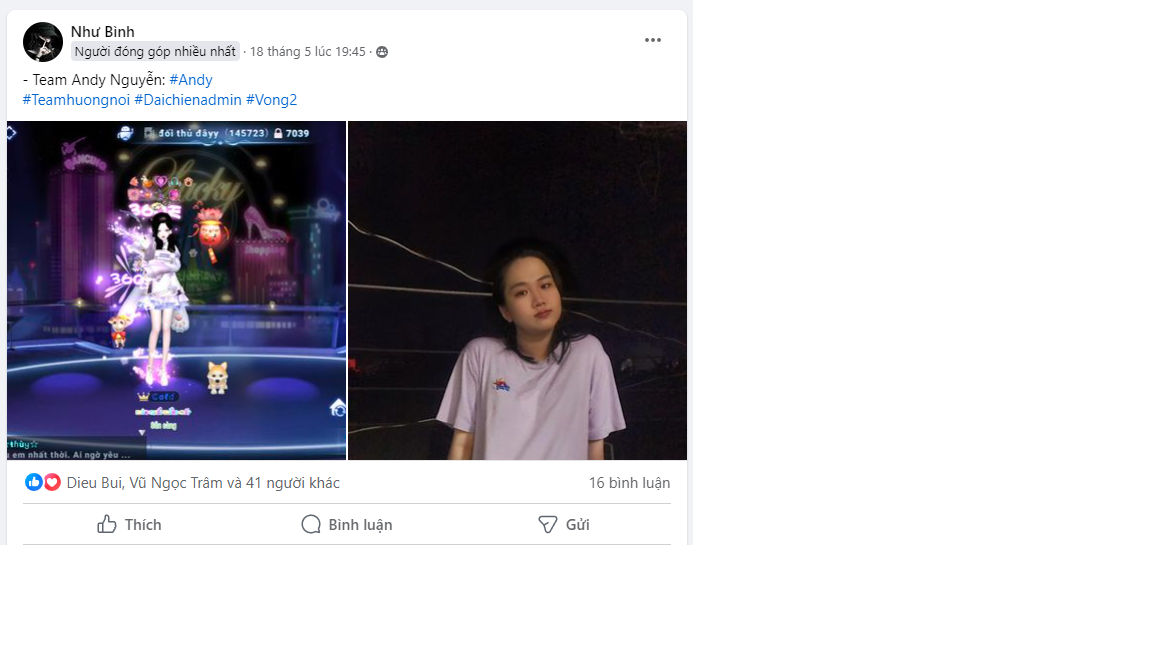Screen dimensions: 1152x648
Task: Open the #Daichienadmin hashtag
Action: [x=188, y=100]
